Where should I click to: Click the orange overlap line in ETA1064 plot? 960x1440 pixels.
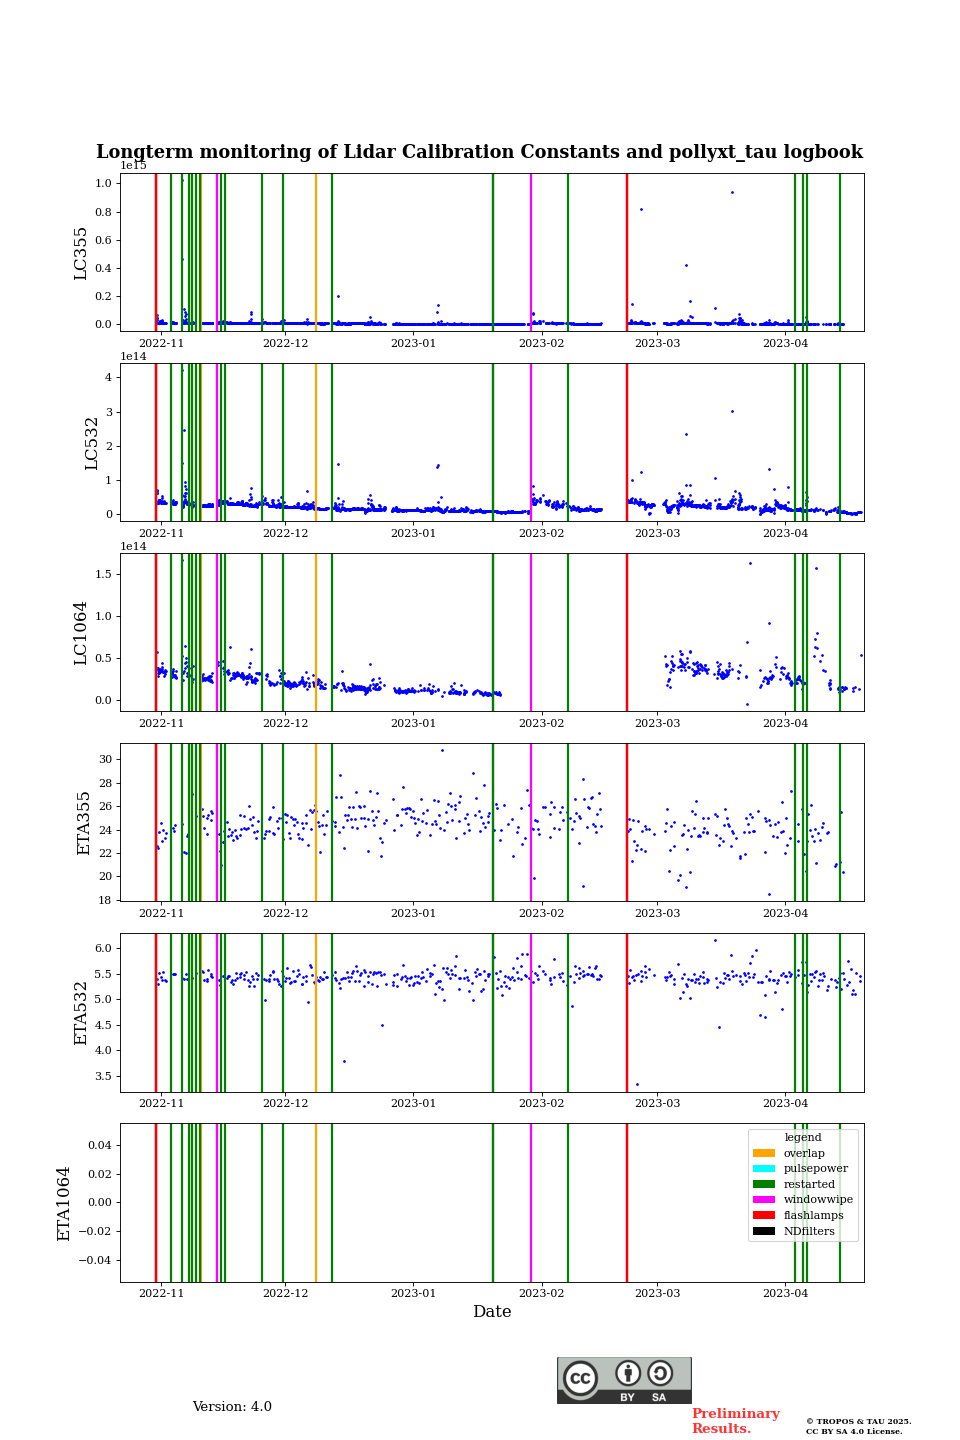click(x=316, y=1203)
